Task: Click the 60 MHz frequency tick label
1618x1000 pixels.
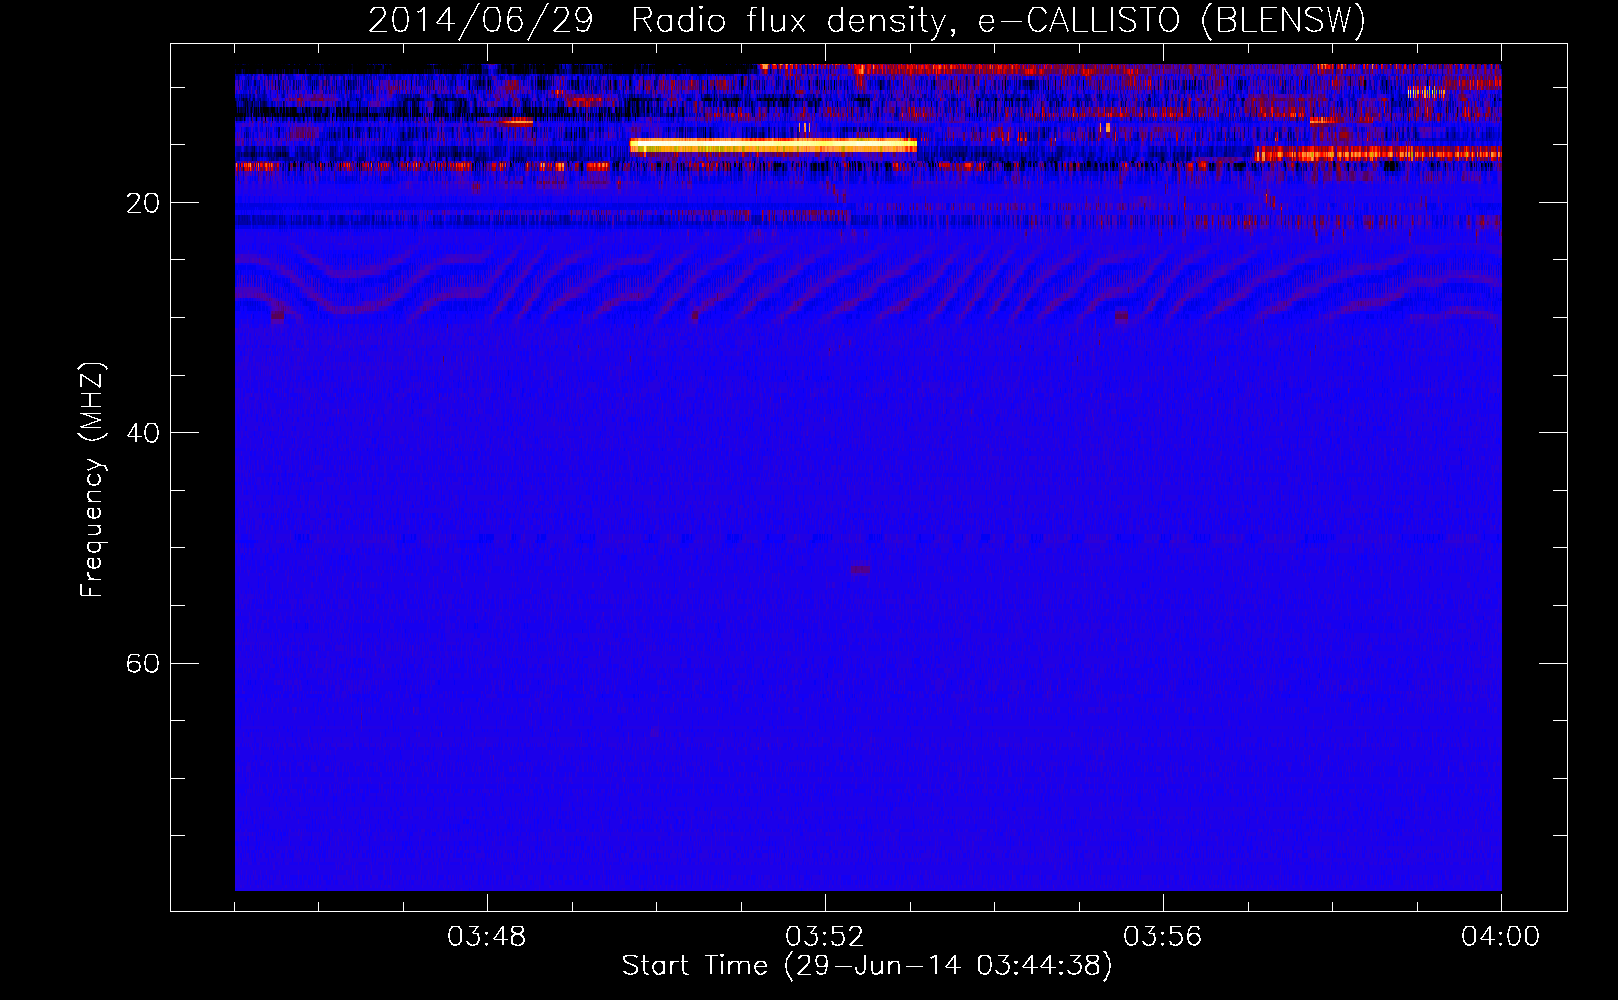Action: [x=142, y=663]
